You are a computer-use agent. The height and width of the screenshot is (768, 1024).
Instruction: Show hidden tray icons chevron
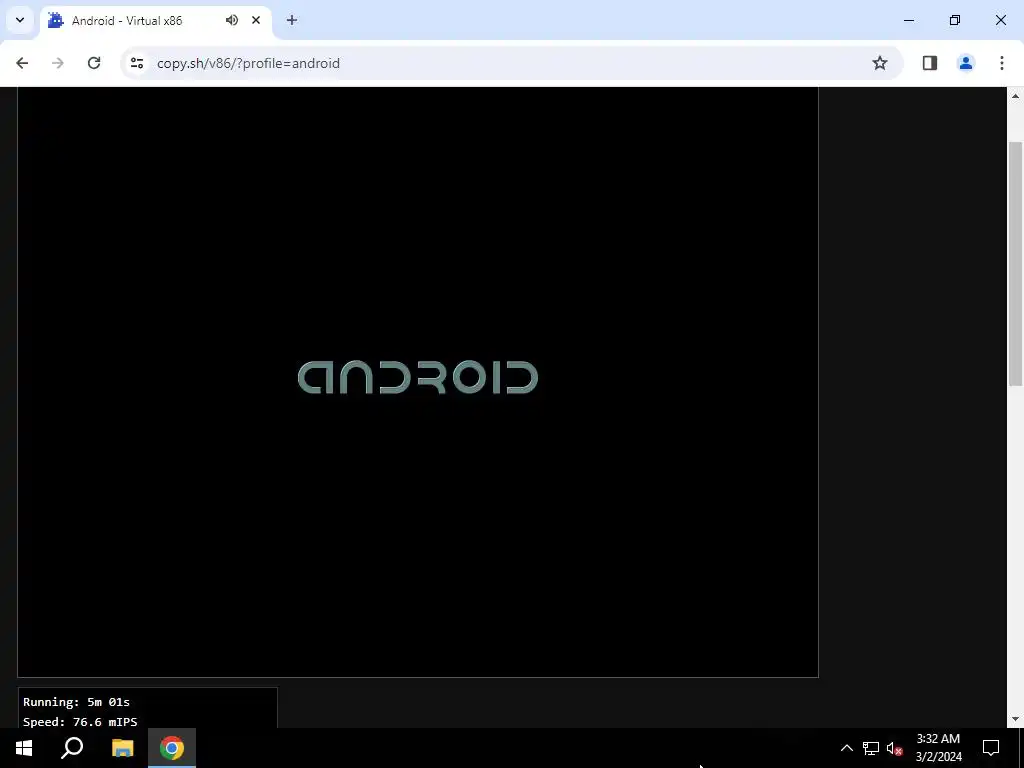click(846, 748)
